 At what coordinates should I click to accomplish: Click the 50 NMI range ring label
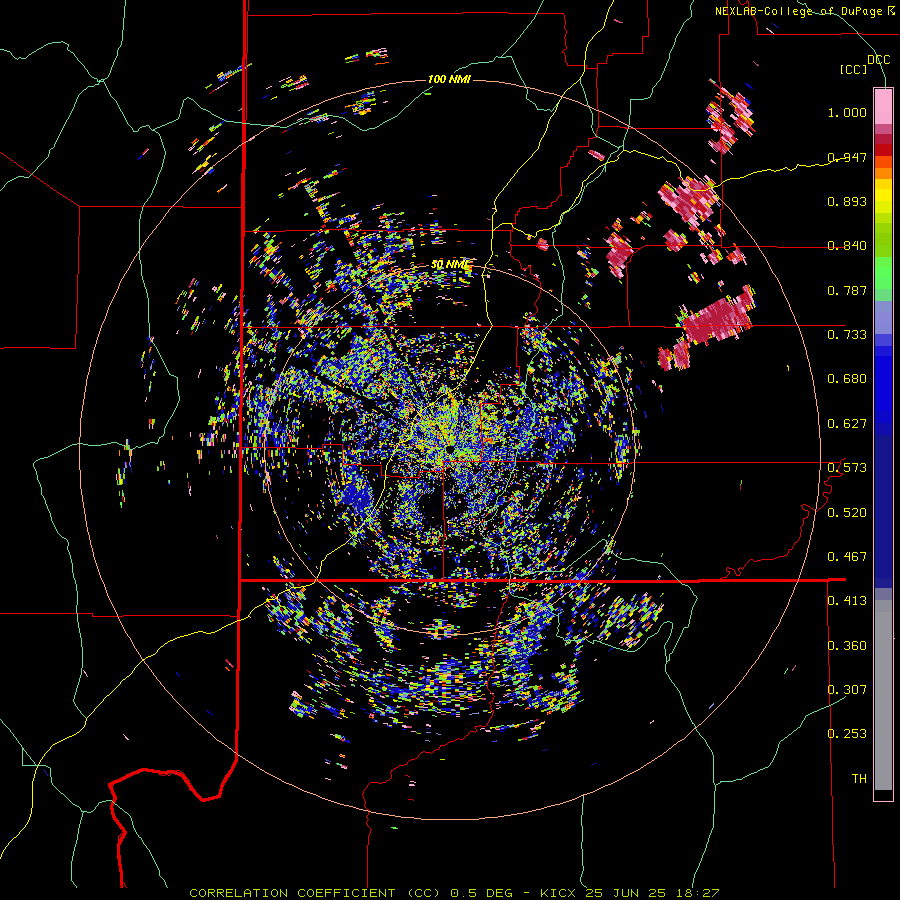click(x=451, y=265)
